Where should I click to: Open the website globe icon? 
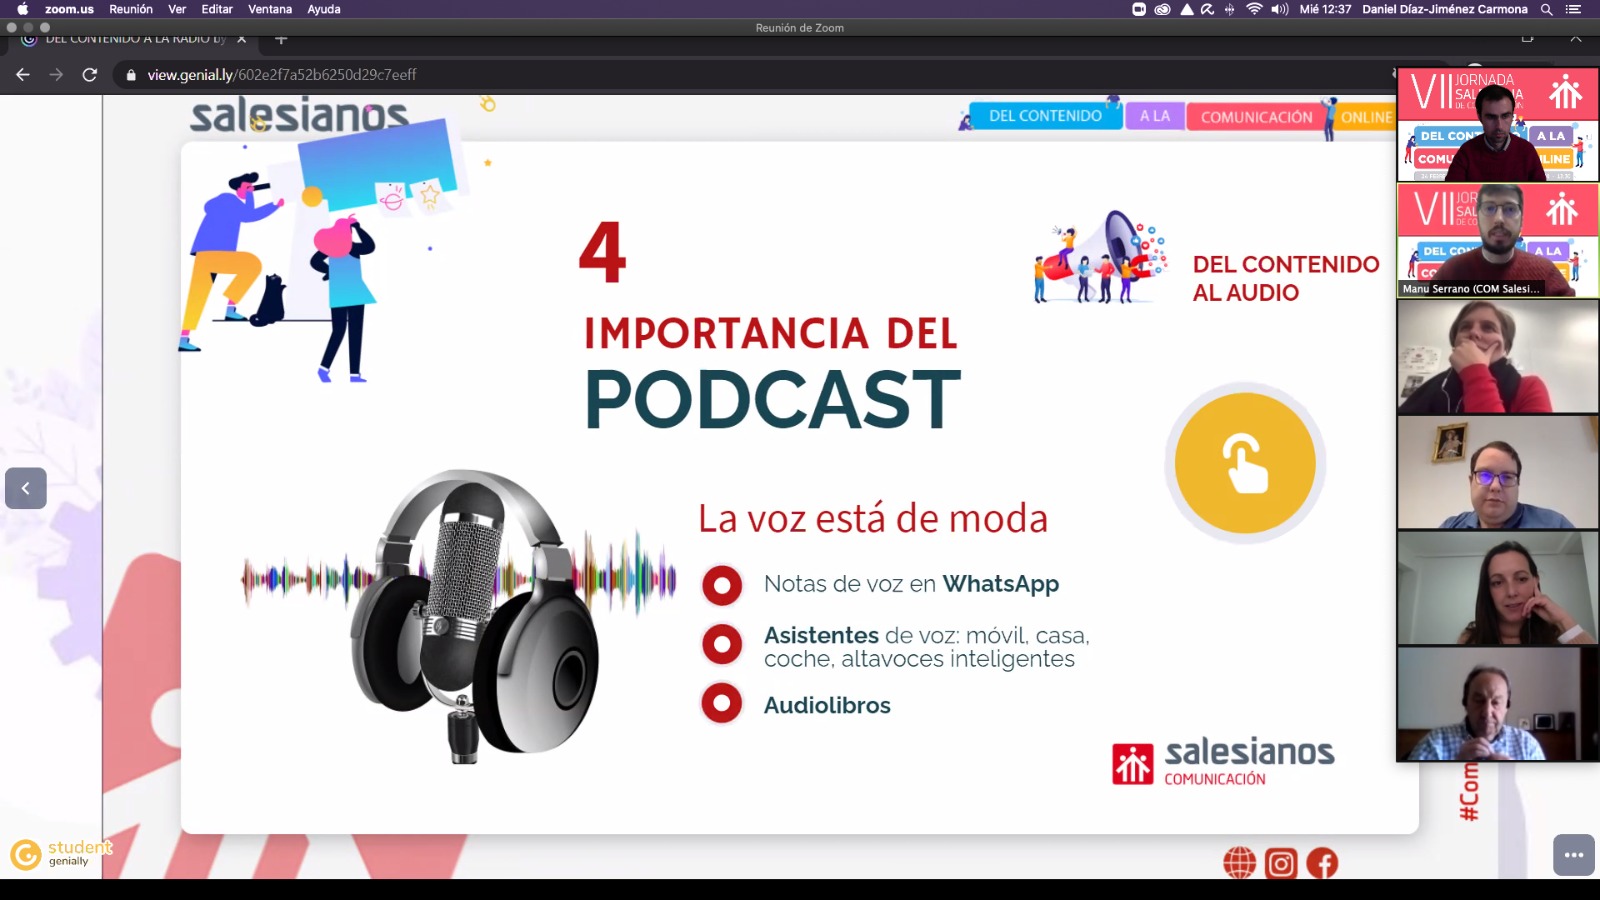pyautogui.click(x=1239, y=863)
